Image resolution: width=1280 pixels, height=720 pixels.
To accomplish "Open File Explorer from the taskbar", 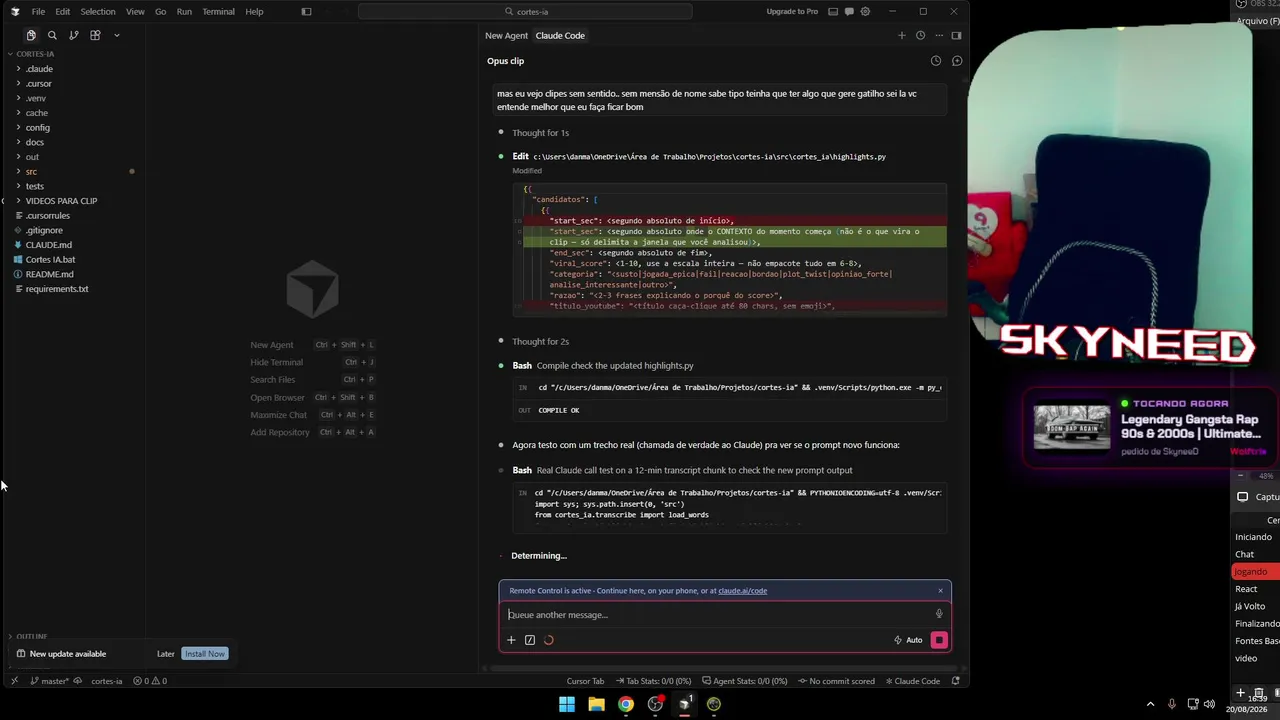I will point(596,704).
